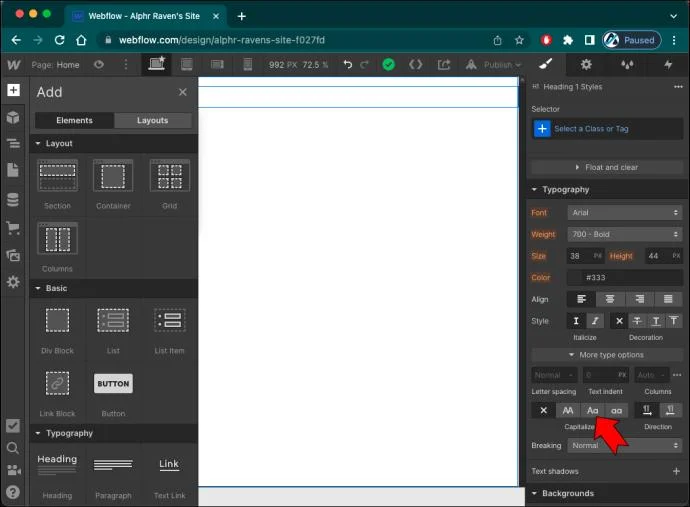Set capitalize to all caps AA

568,410
